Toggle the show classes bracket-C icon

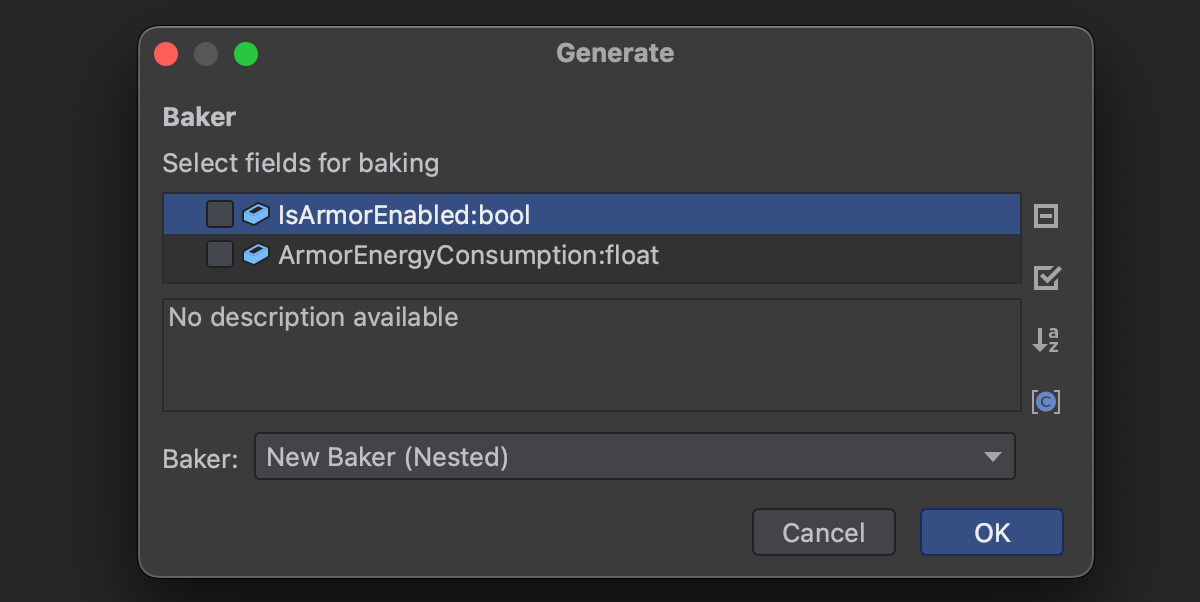pyautogui.click(x=1046, y=402)
